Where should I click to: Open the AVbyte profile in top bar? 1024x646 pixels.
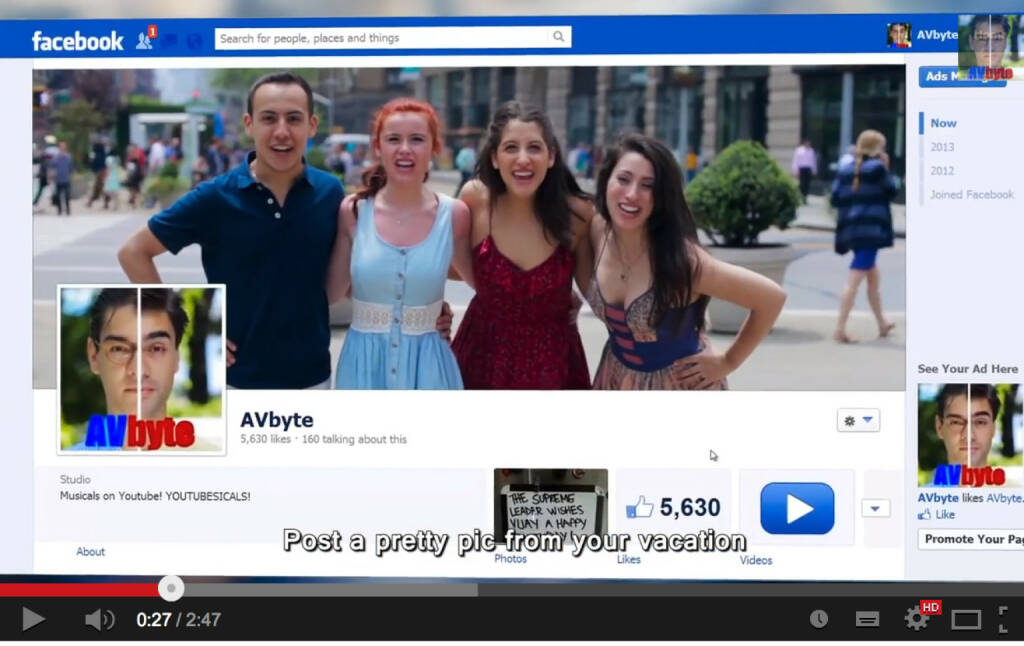(x=921, y=35)
